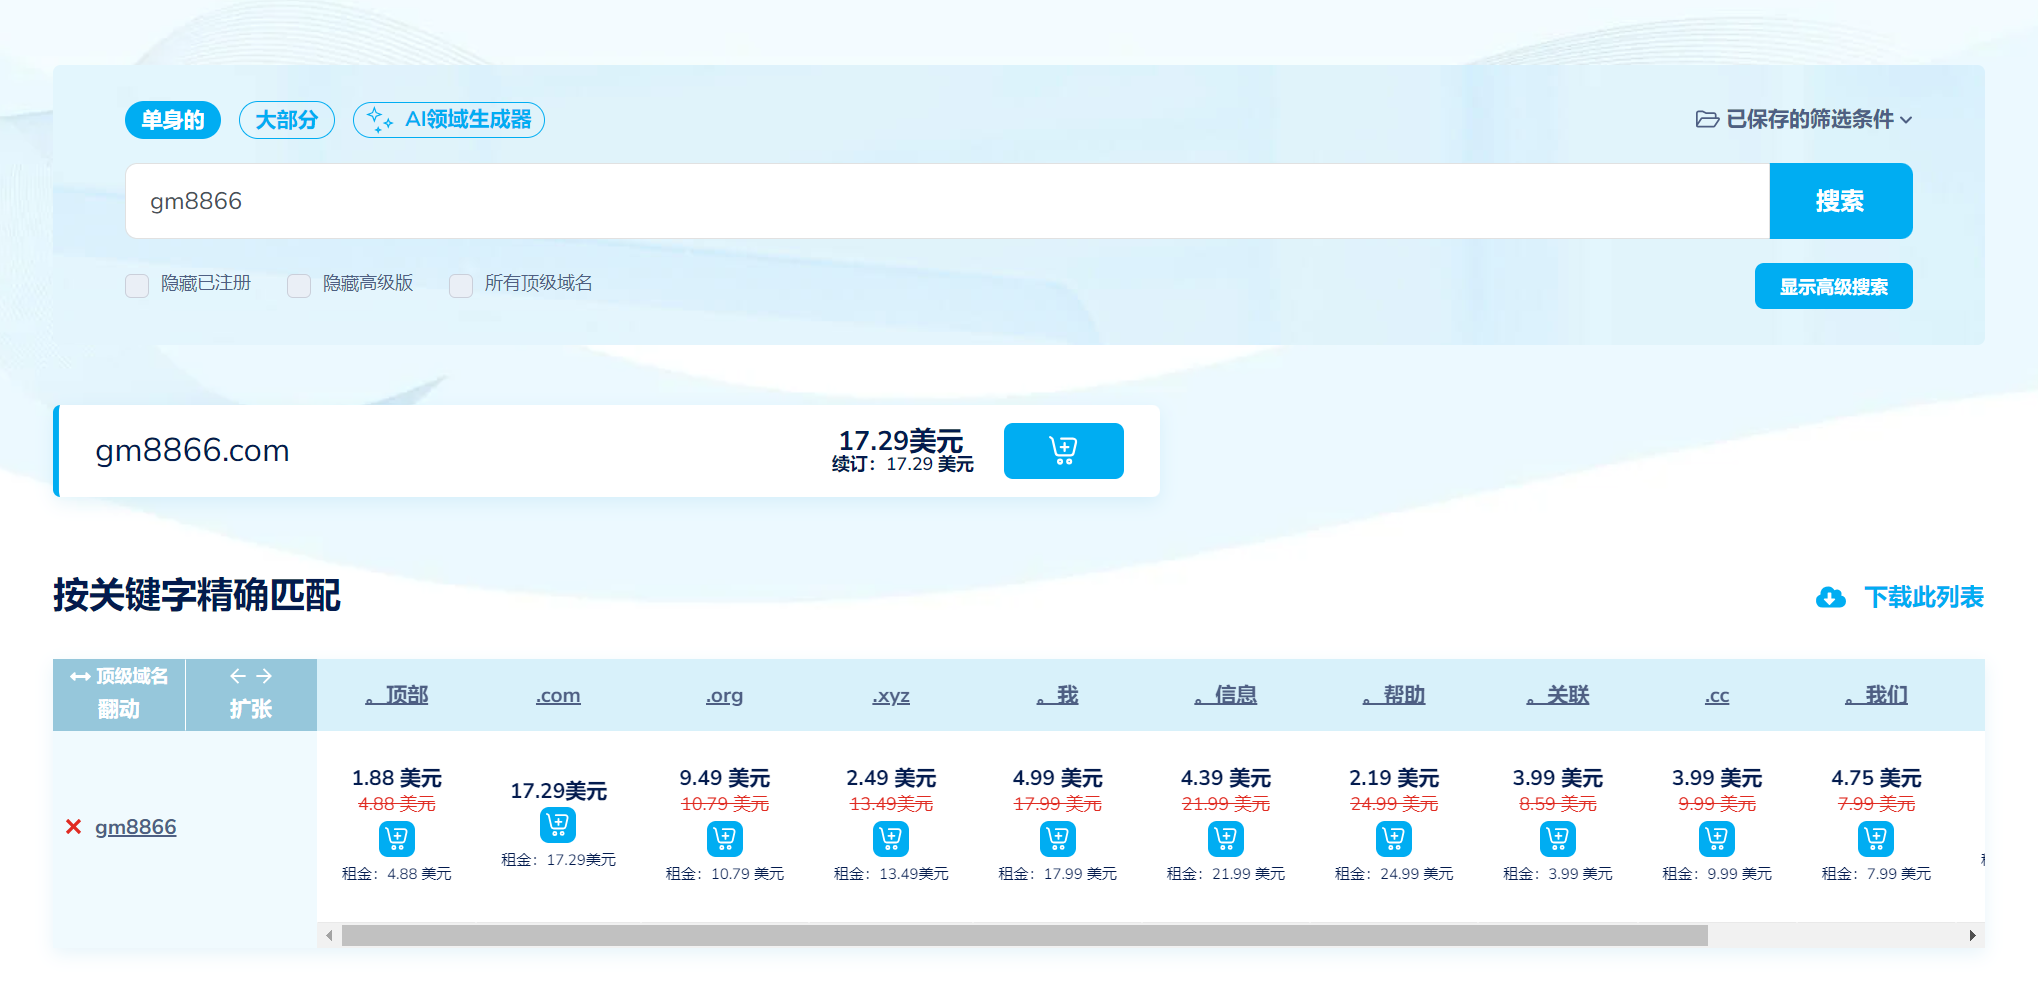Viewport: 2038px width, 991px height.
Task: Click the struck-through 24.99 美元 price
Action: [x=1394, y=804]
